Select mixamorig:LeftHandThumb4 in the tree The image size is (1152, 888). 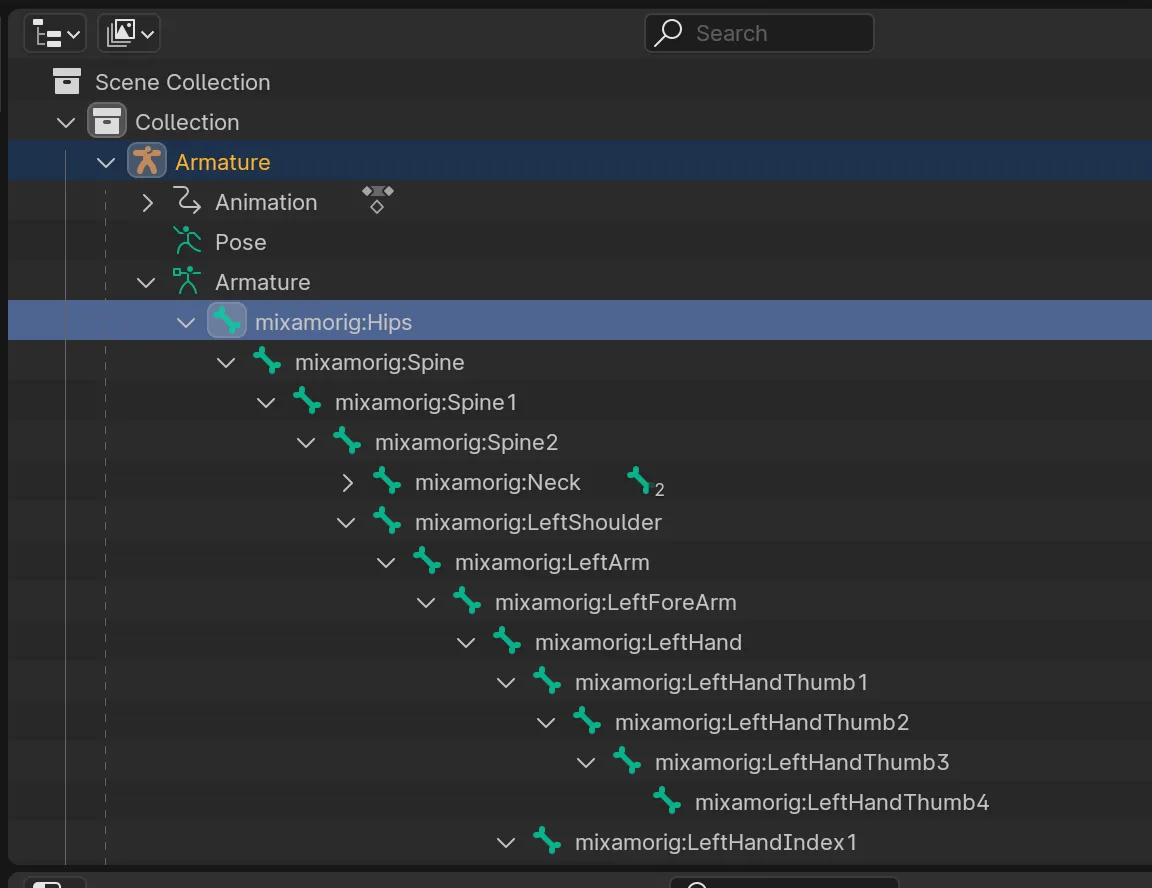pyautogui.click(x=841, y=802)
